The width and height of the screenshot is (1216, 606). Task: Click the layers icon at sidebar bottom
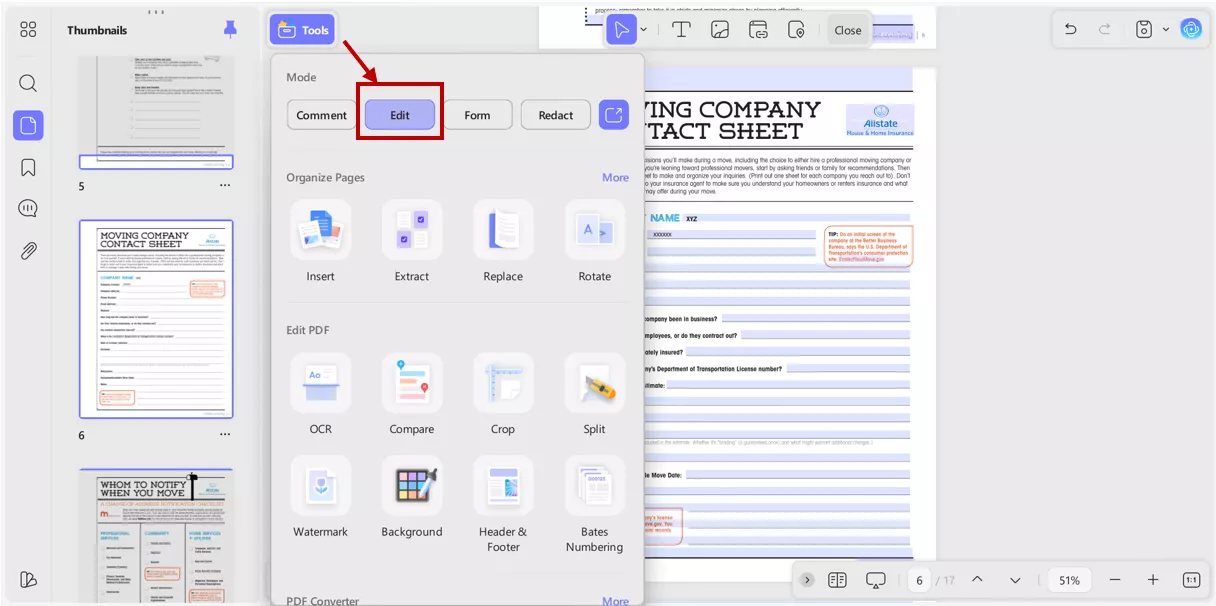28,580
